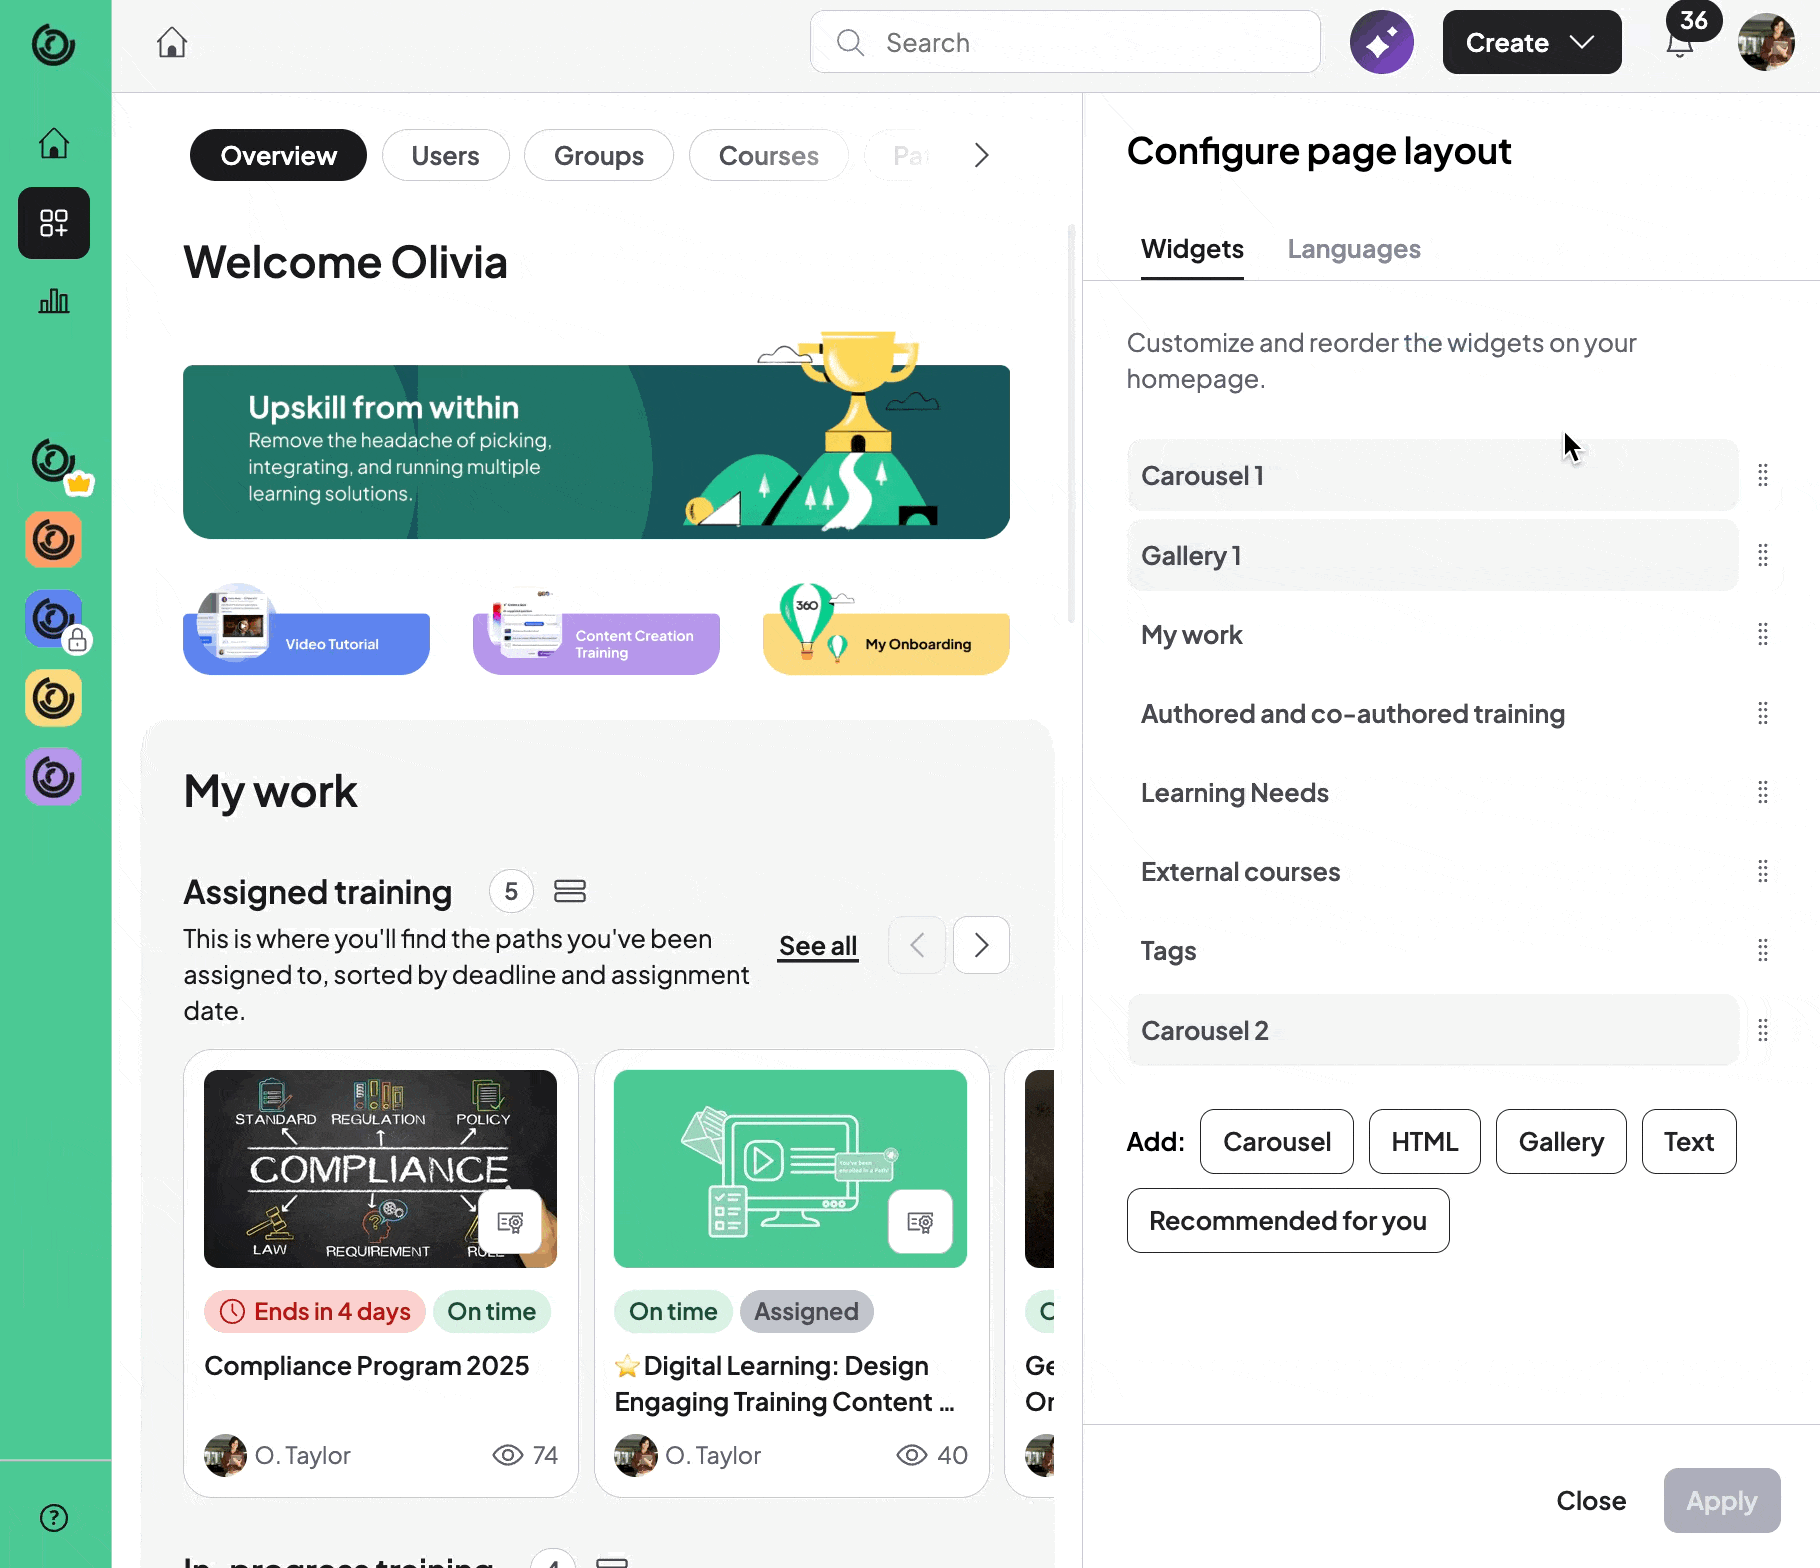Screen dimensions: 1820x1568
Task: Open the Home icon in the top bar
Action: tap(172, 42)
